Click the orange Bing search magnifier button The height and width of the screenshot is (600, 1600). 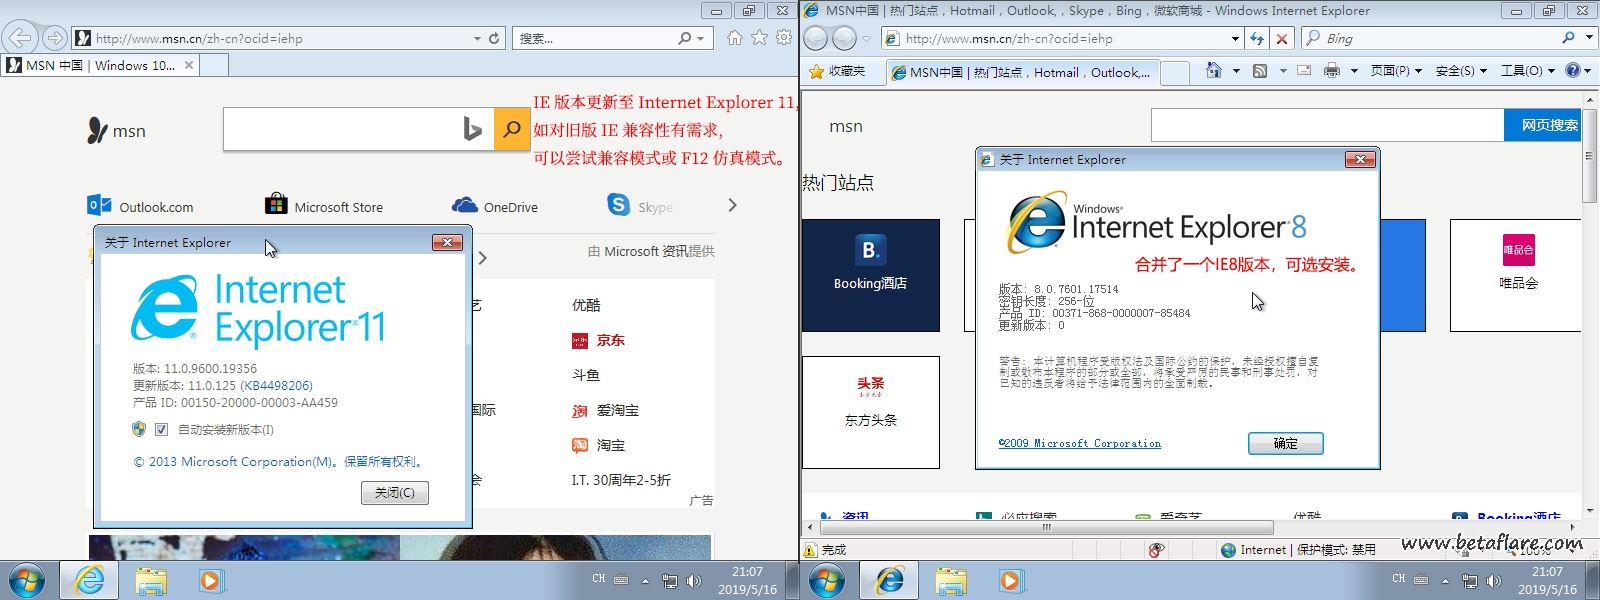pos(512,129)
